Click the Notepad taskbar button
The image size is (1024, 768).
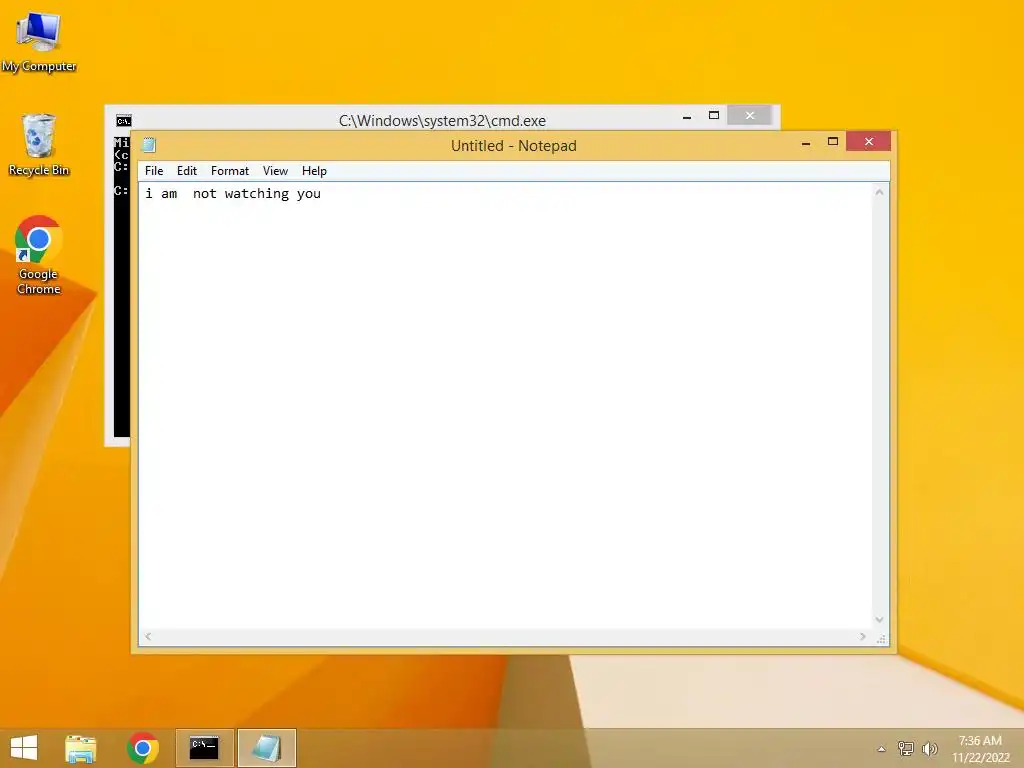[x=266, y=748]
